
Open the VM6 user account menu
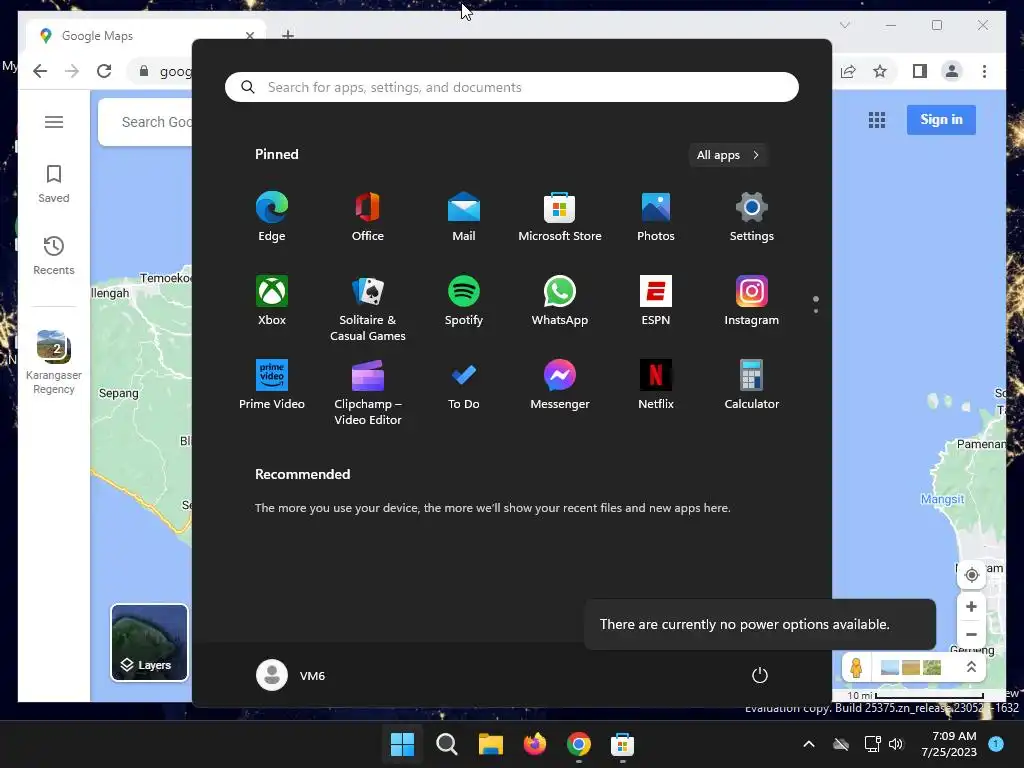291,675
